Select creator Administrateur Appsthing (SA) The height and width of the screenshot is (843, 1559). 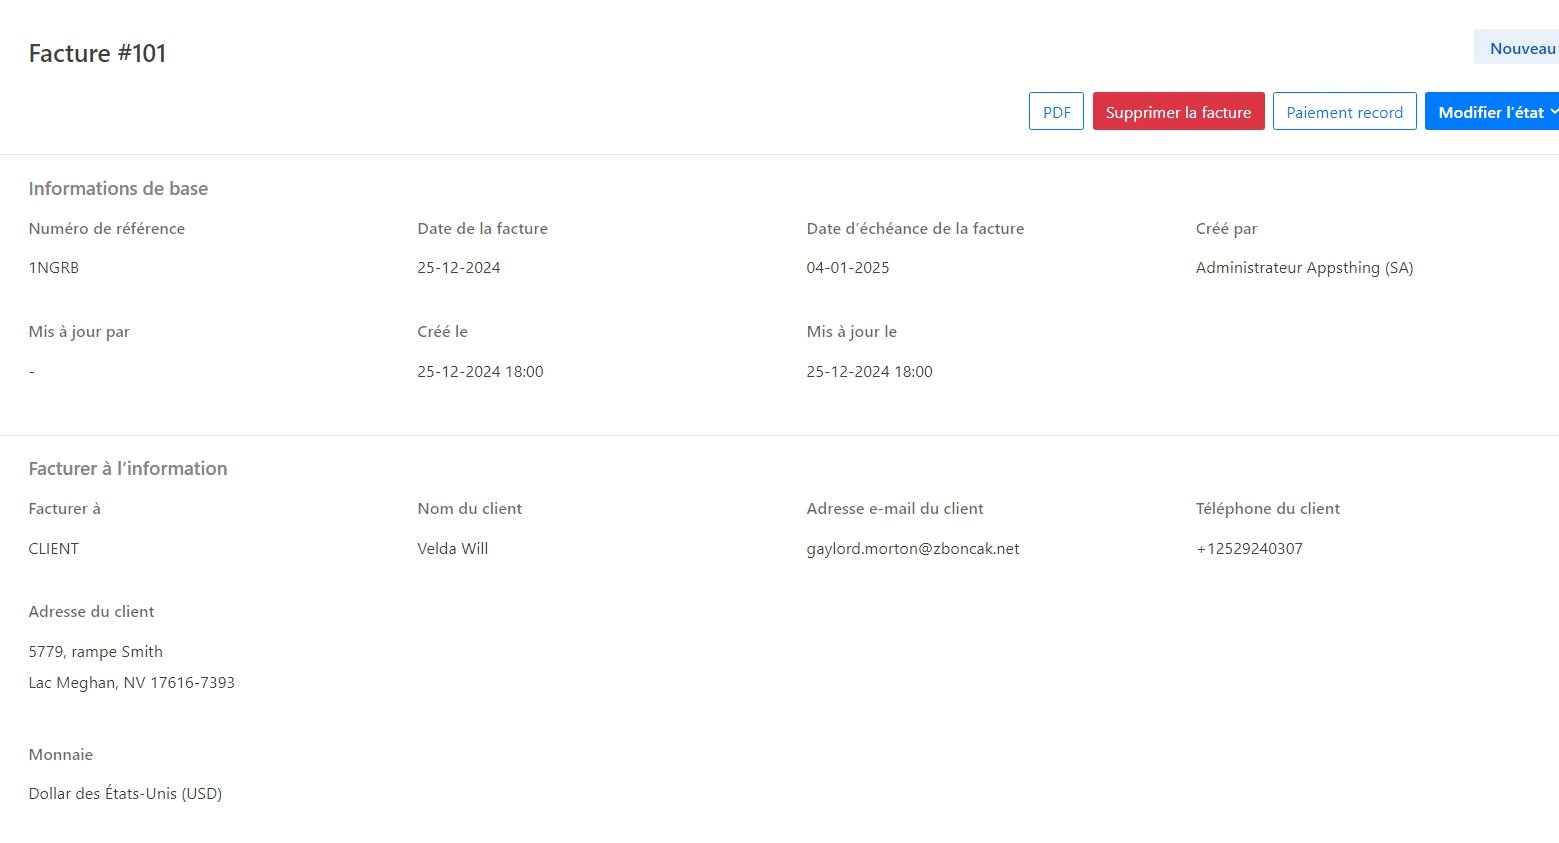[x=1304, y=268]
